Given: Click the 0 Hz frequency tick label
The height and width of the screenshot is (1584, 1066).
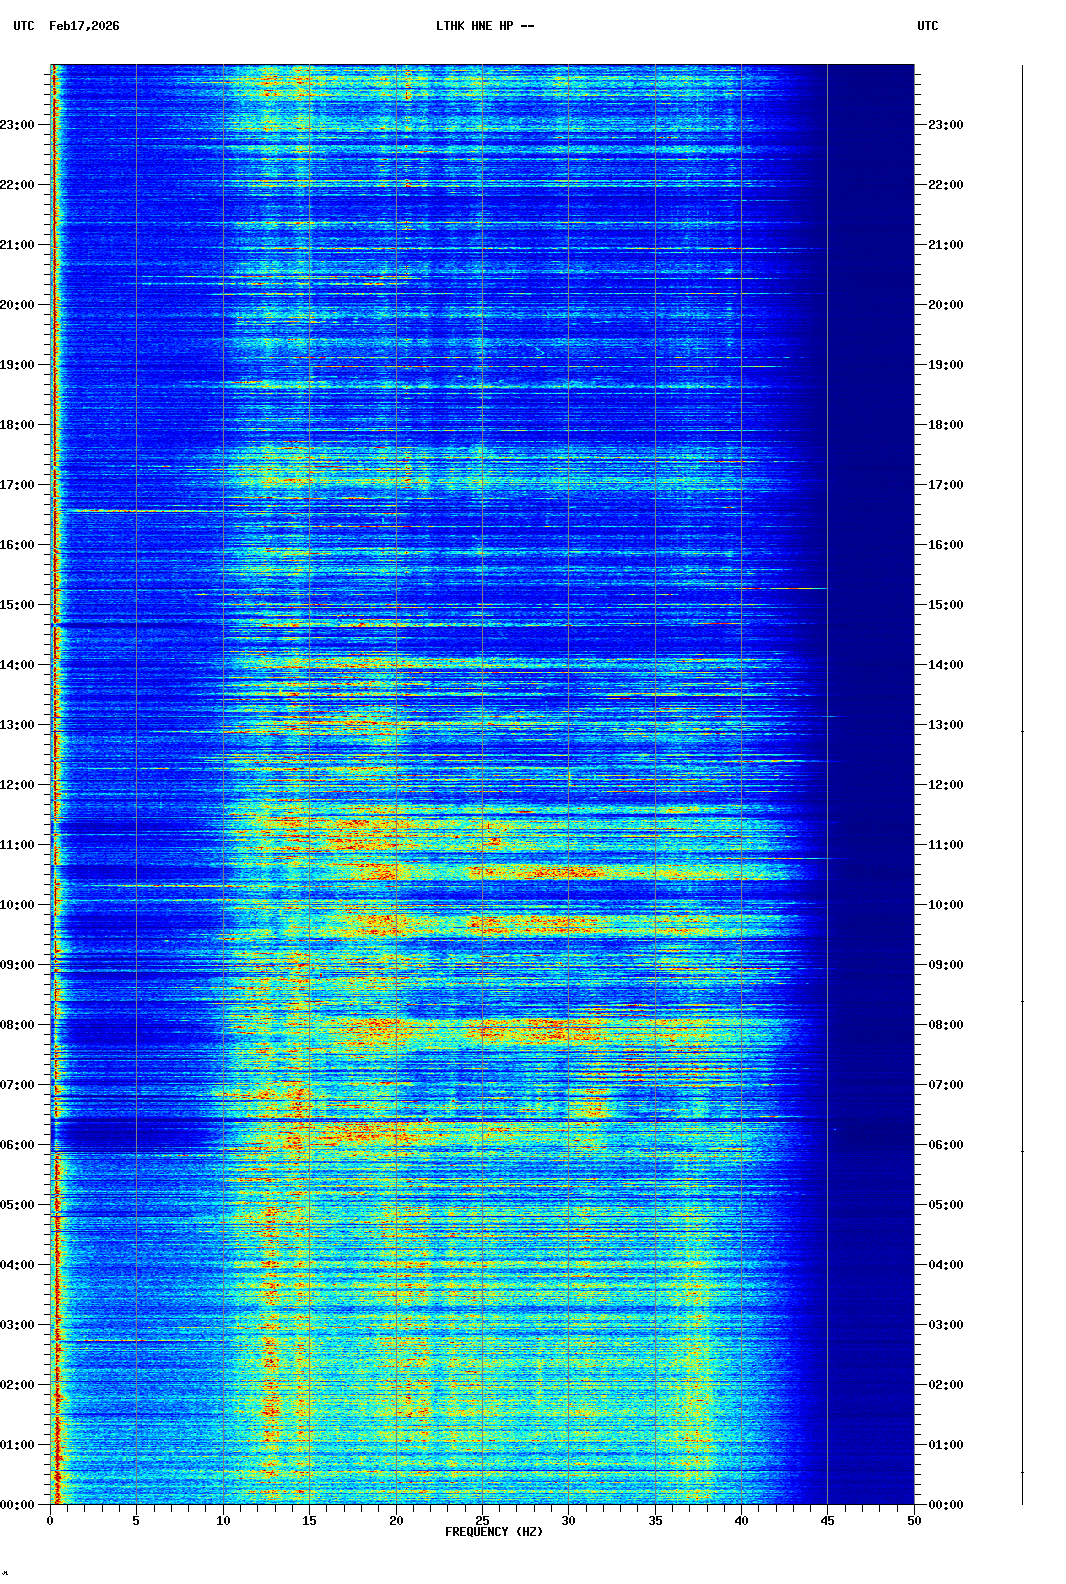Looking at the screenshot, I should tap(50, 1521).
